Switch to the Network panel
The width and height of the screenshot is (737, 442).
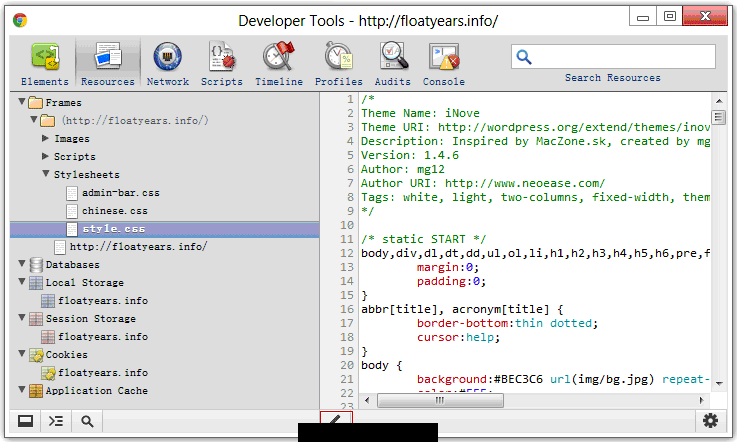tap(168, 64)
